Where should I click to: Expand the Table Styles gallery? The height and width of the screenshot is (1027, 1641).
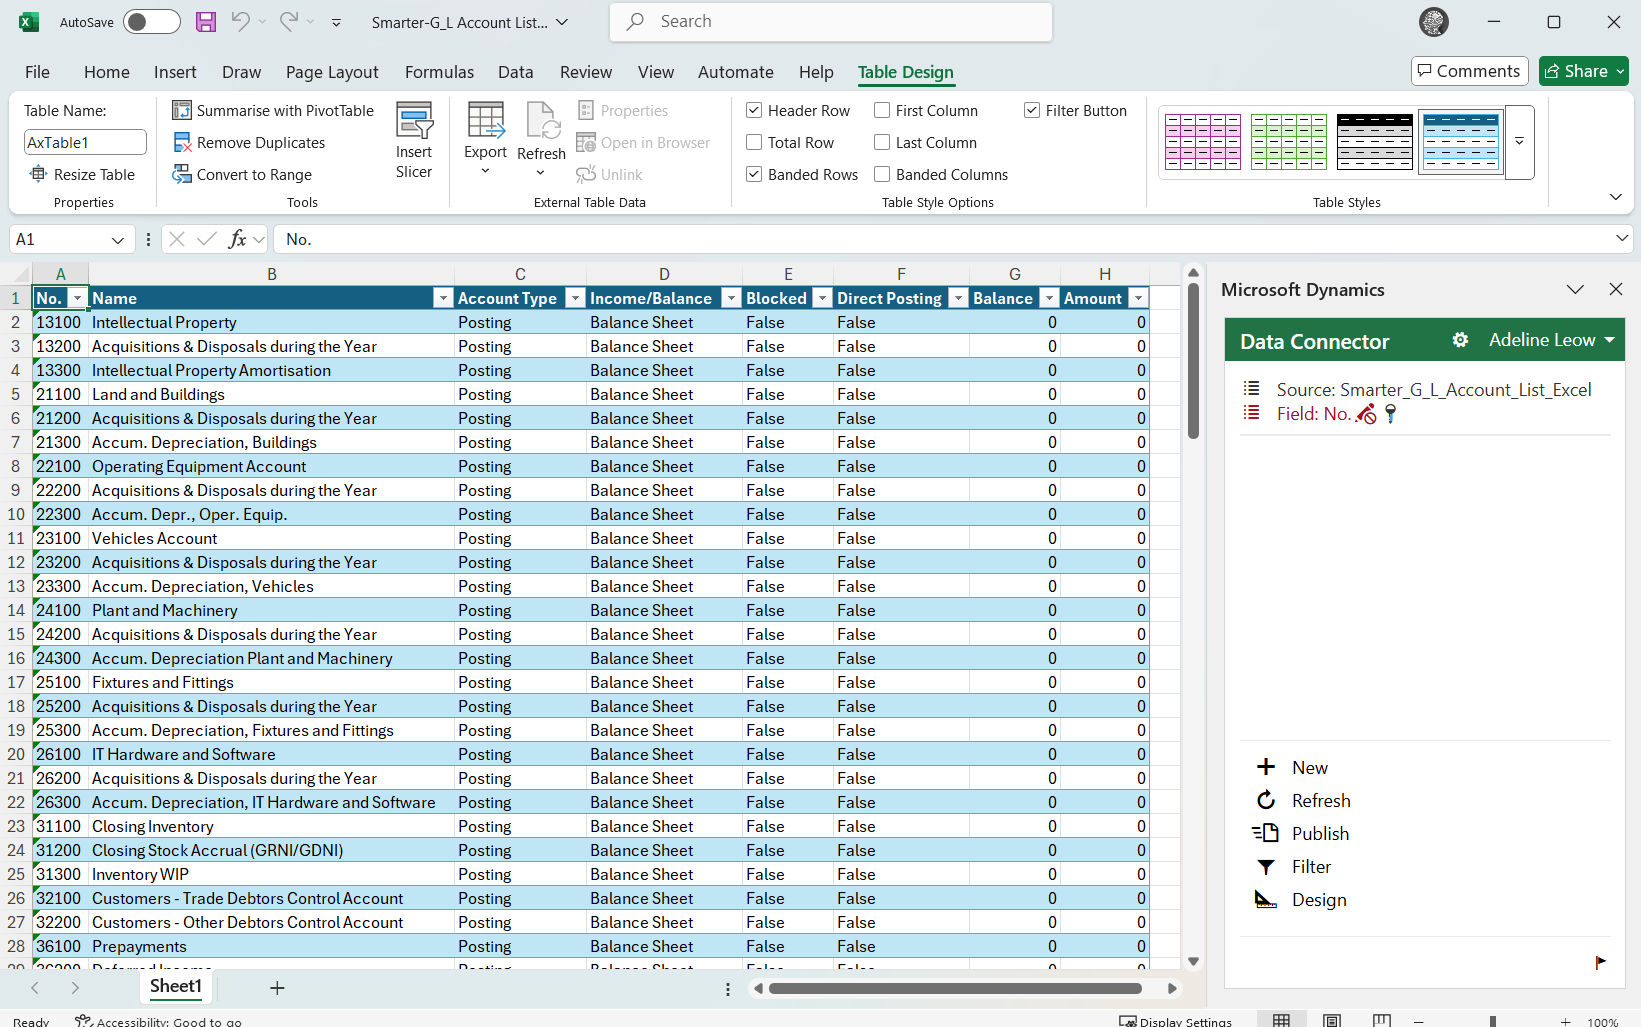coord(1519,142)
